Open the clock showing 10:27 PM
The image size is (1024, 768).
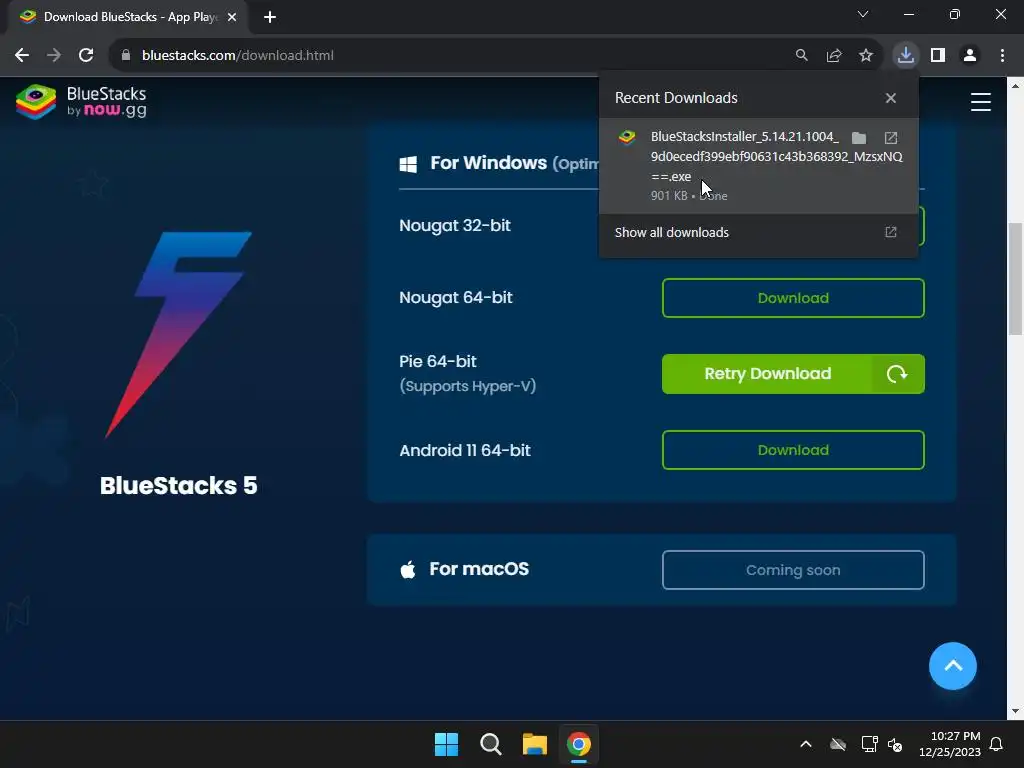(950, 744)
